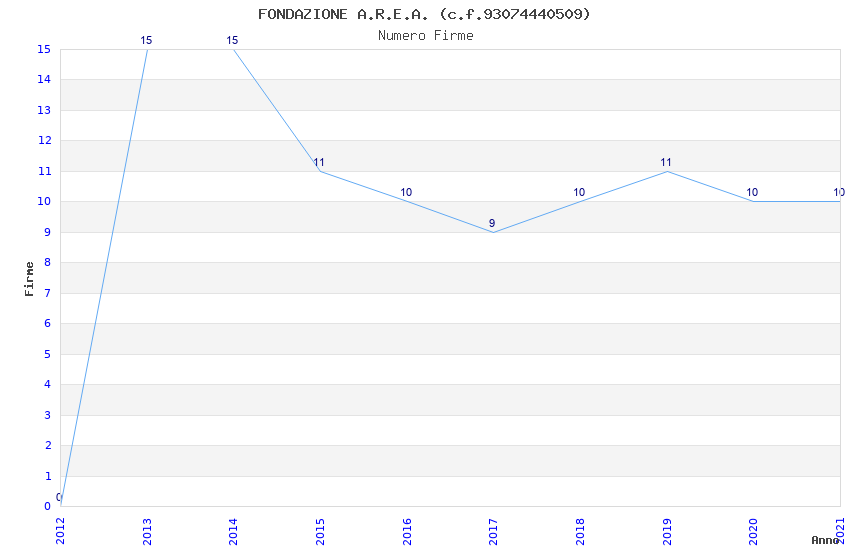Click the data label 11 at 2015
Viewport: 850px width, 550px height.
pyautogui.click(x=319, y=163)
